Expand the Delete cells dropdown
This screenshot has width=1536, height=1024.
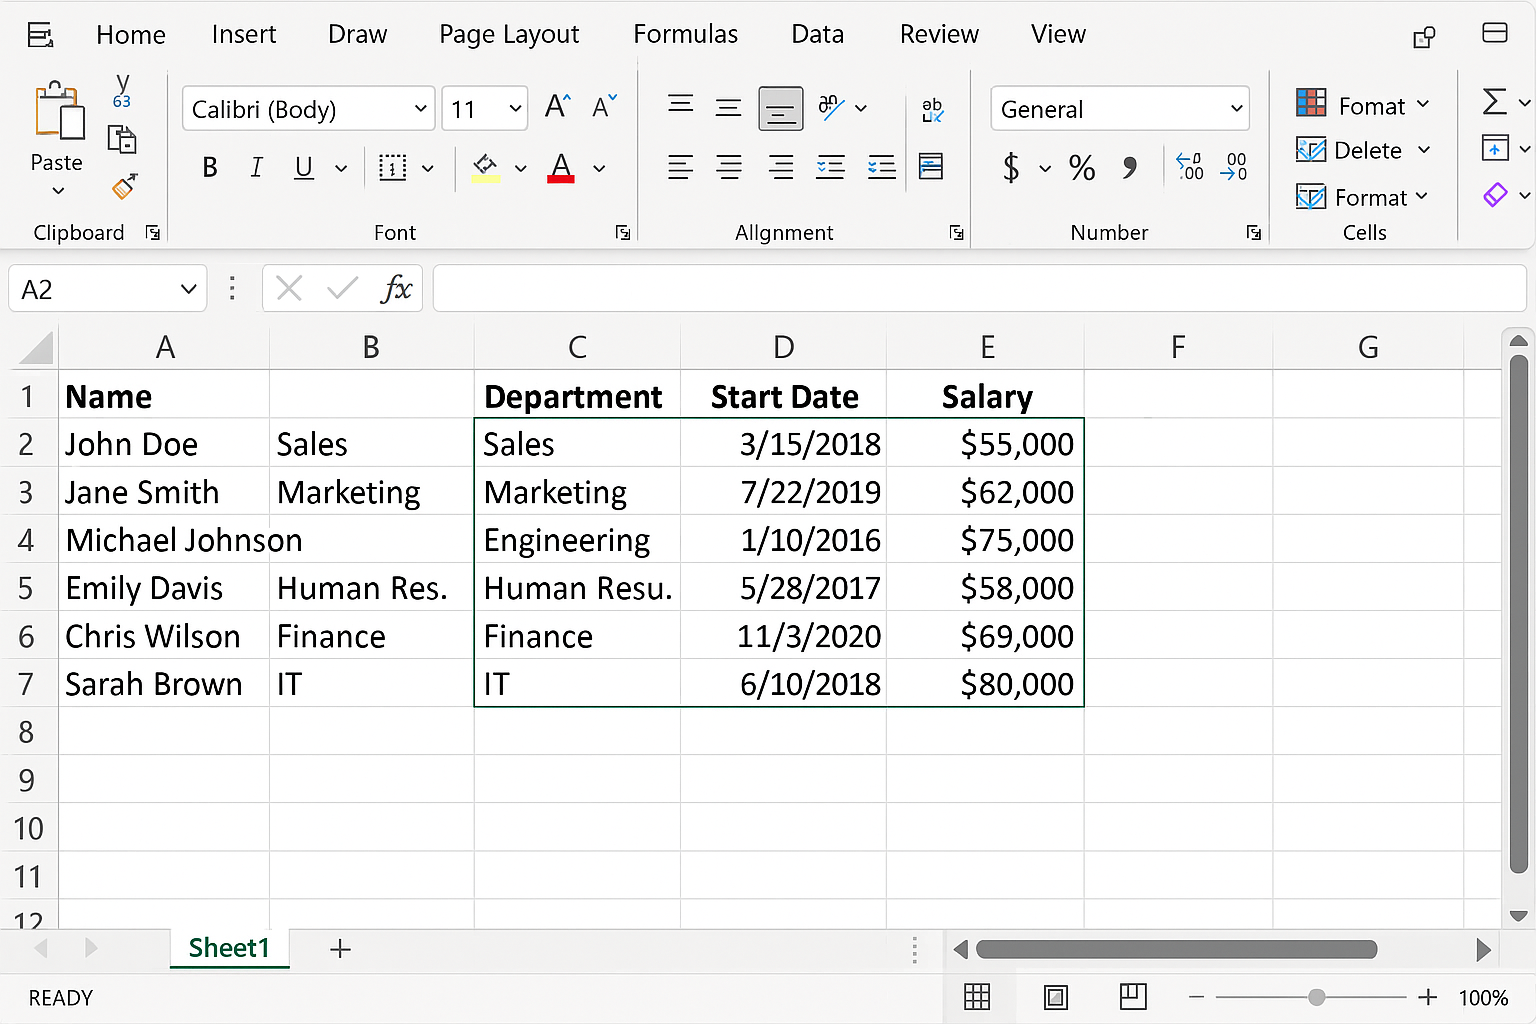(1424, 150)
